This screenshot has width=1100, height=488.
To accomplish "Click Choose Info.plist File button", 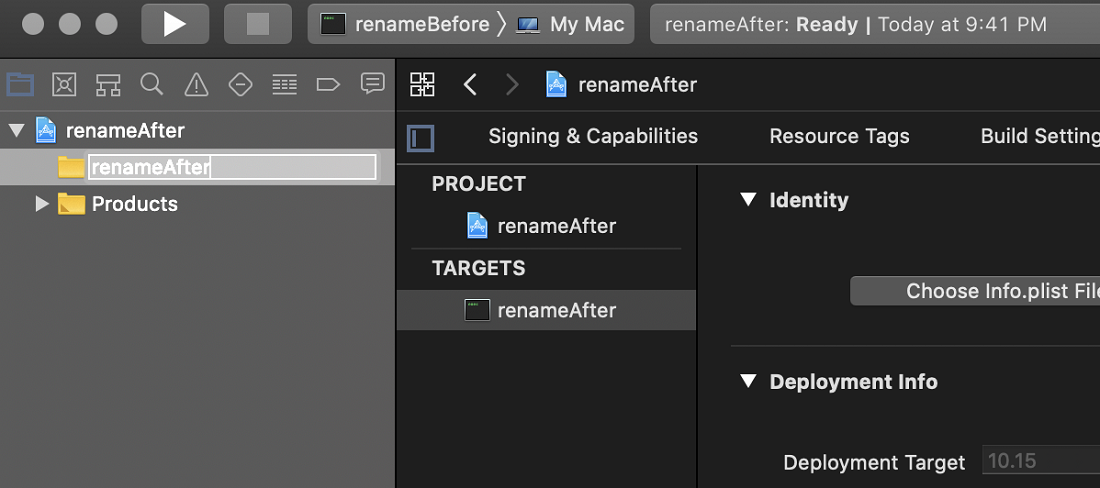I will tap(975, 291).
